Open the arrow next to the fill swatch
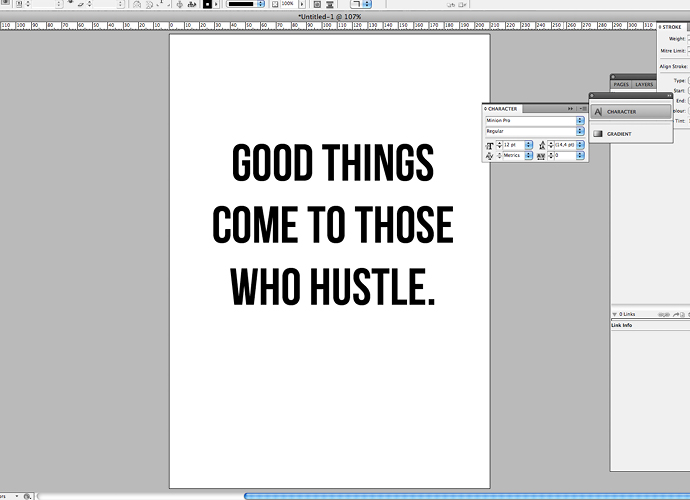Viewport: 690px width, 500px height. tap(216, 4)
